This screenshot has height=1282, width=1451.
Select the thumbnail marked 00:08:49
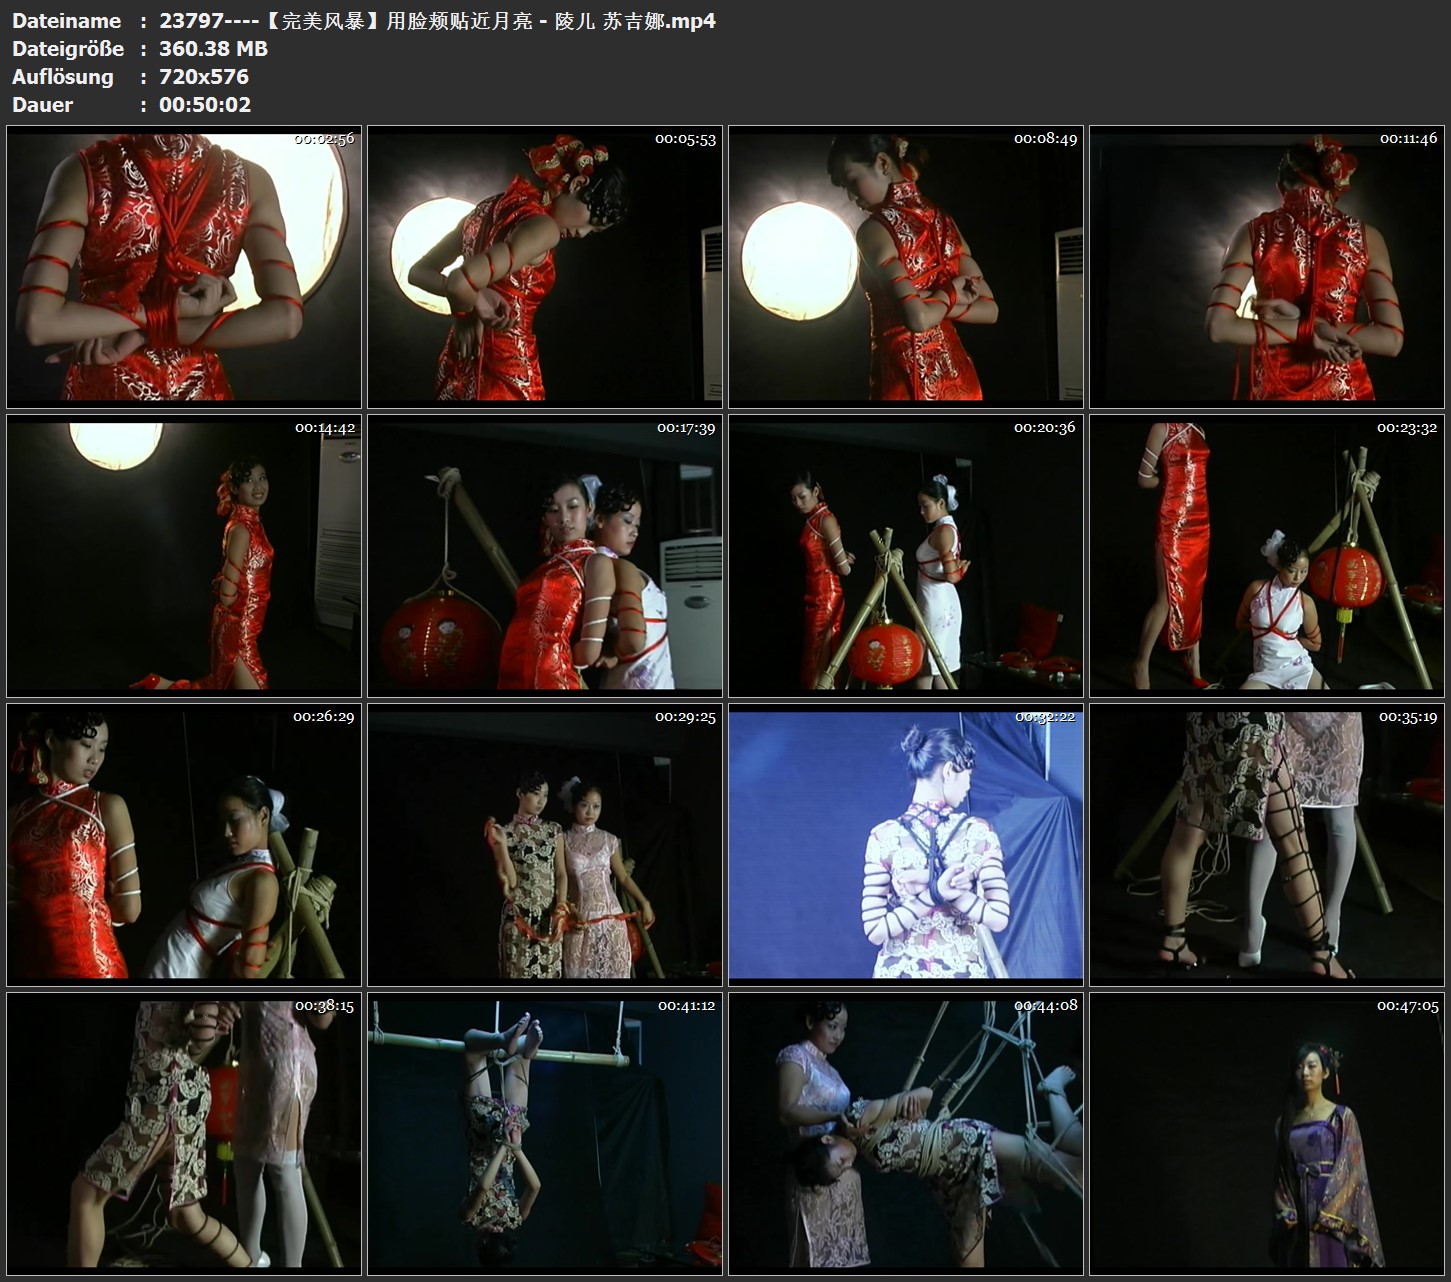906,266
